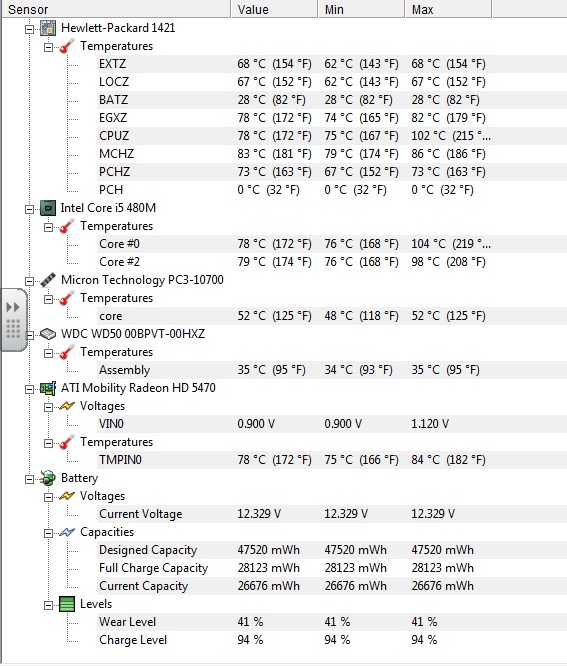Click the Micron Technology RAM stick icon
Viewport: 567px width, 666px height.
48,280
